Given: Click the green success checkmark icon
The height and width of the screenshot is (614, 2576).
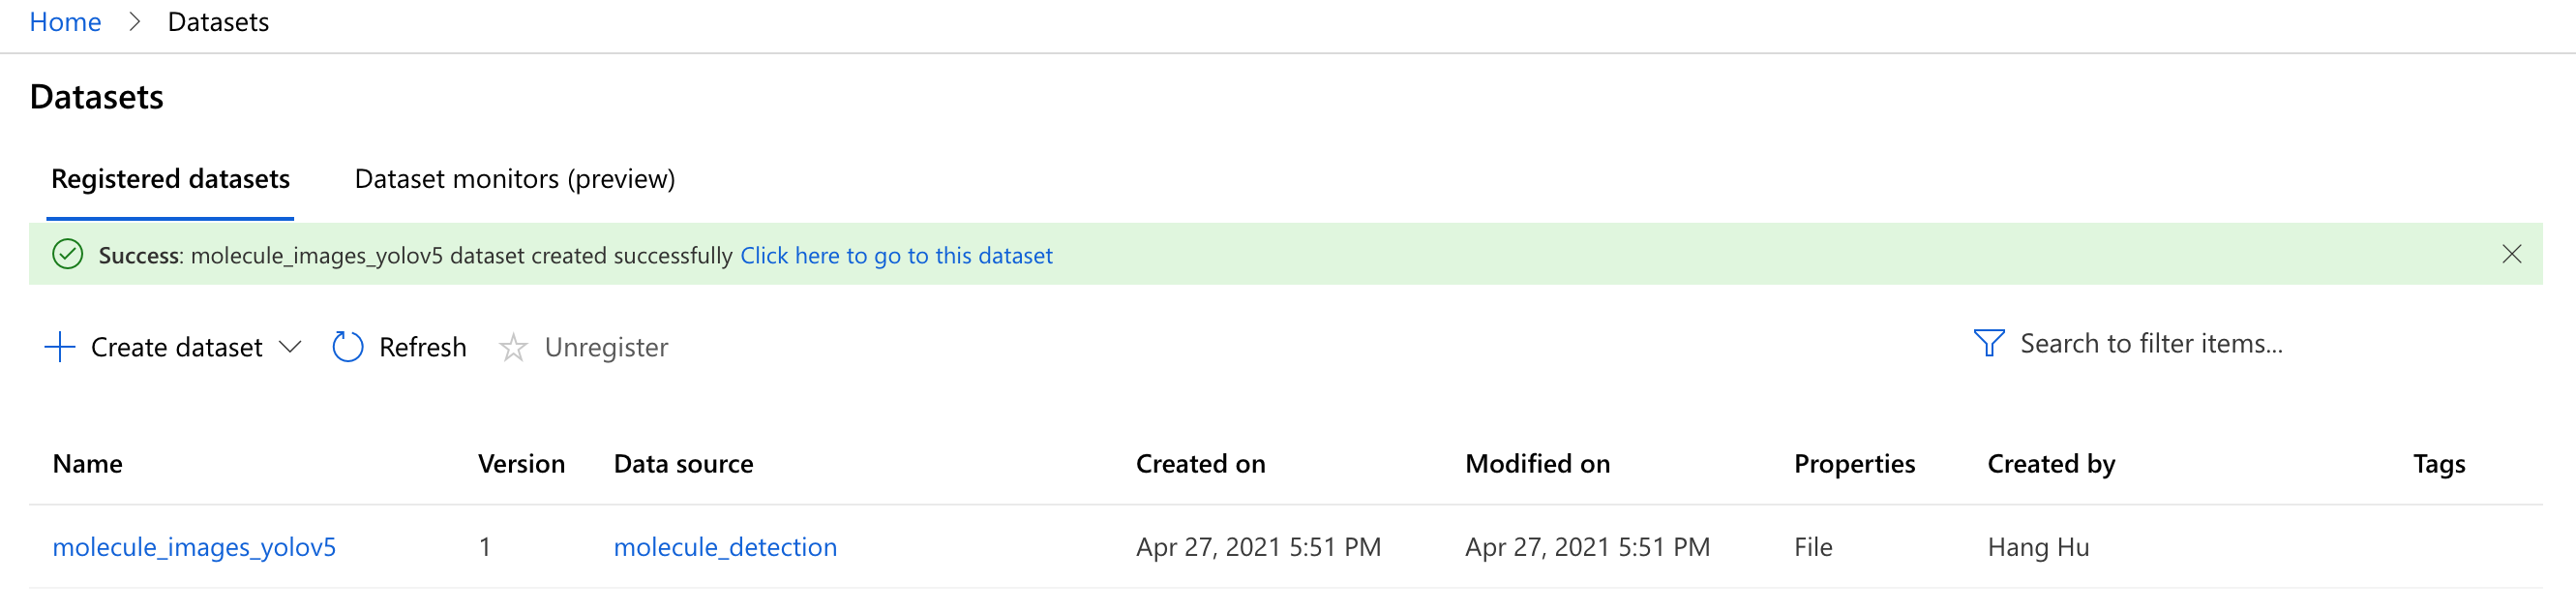Looking at the screenshot, I should (x=67, y=254).
